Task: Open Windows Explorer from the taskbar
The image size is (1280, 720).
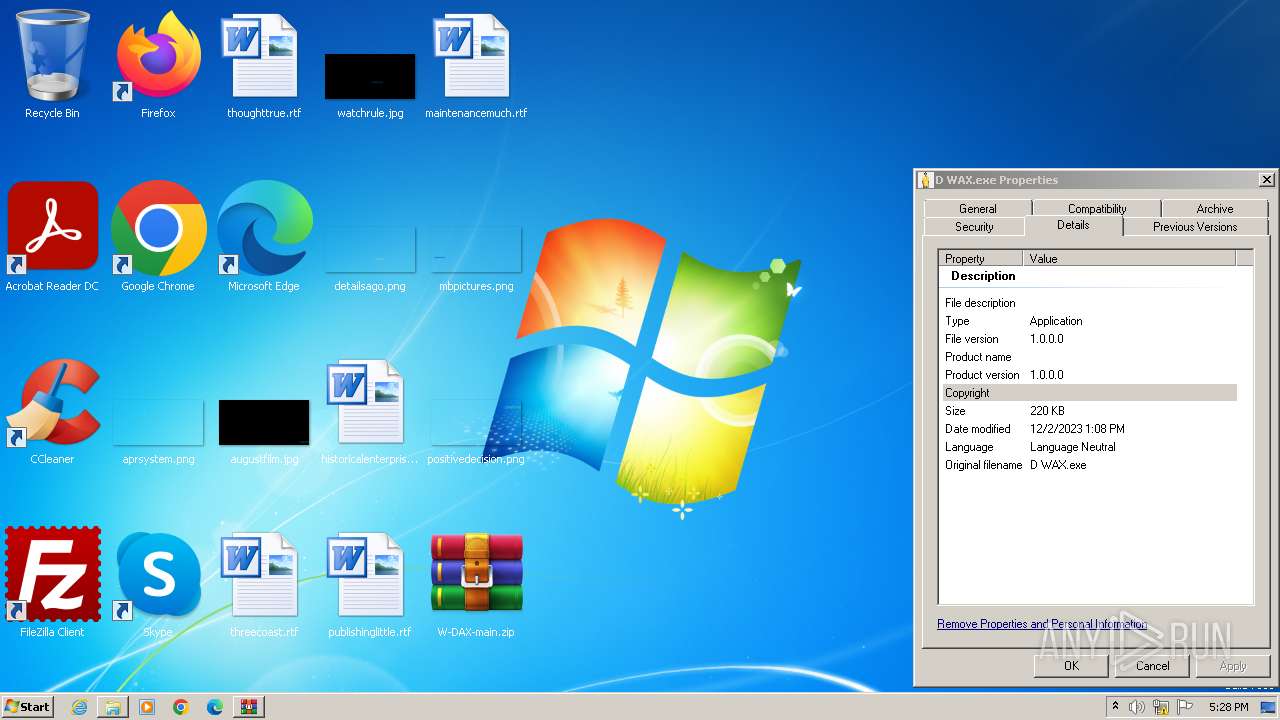Action: pyautogui.click(x=113, y=707)
